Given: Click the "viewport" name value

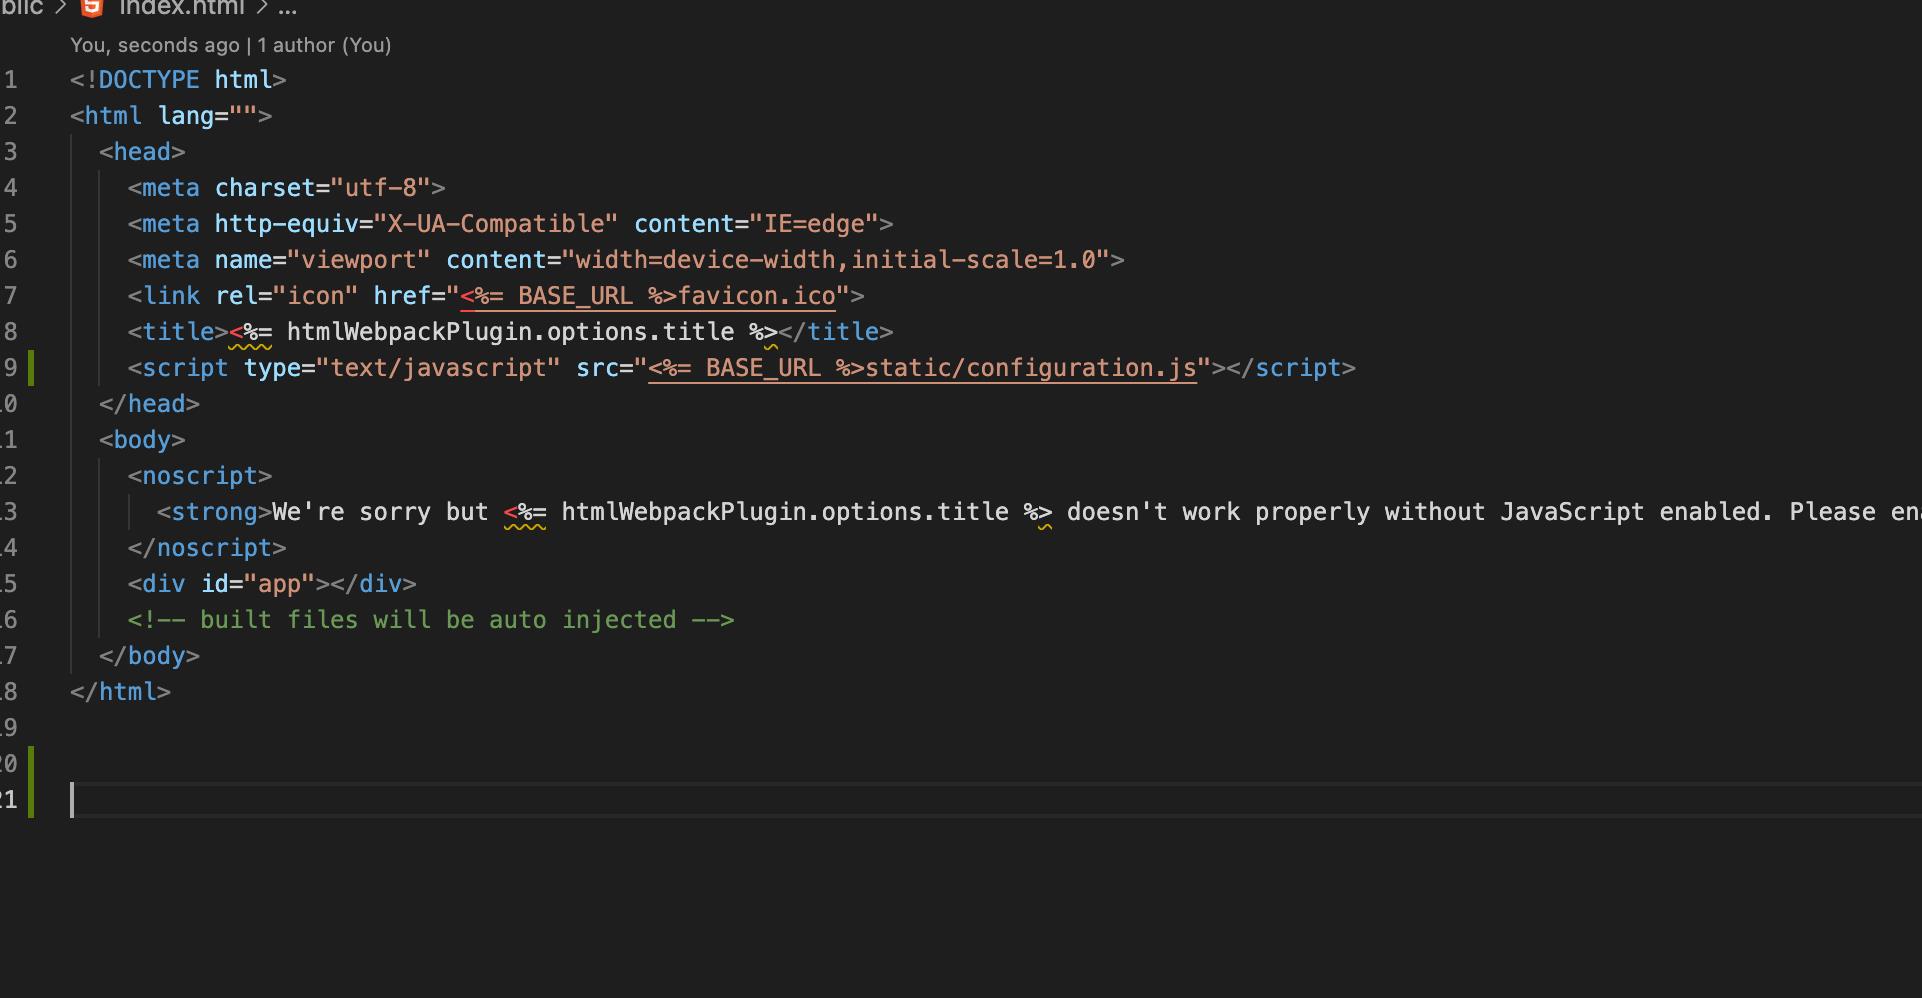Looking at the screenshot, I should (x=359, y=260).
